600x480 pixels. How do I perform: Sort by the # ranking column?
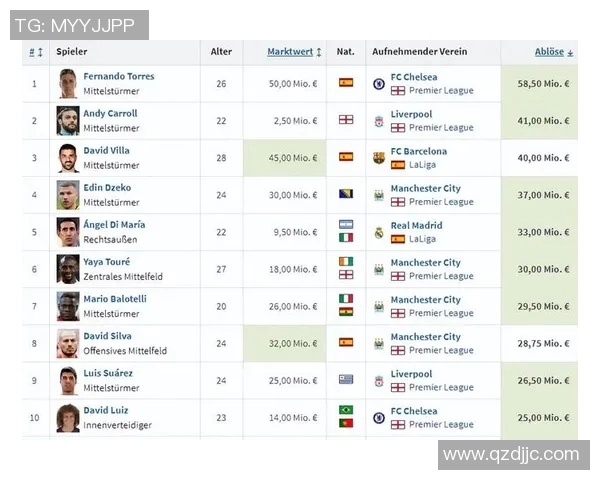click(33, 52)
